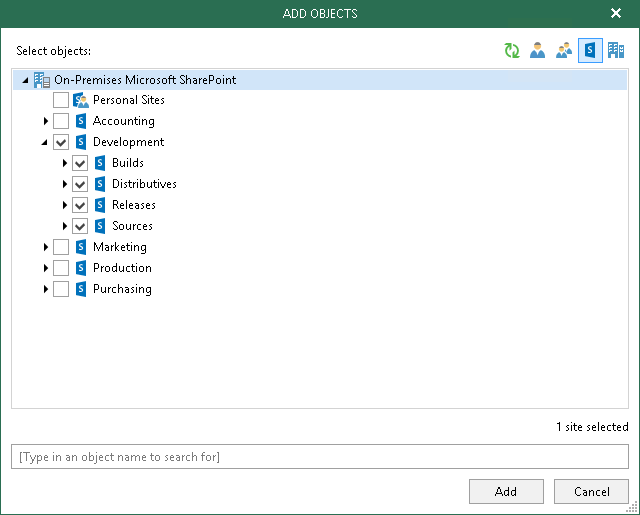Select the Distributives tree item
640x515 pixels.
(x=144, y=184)
